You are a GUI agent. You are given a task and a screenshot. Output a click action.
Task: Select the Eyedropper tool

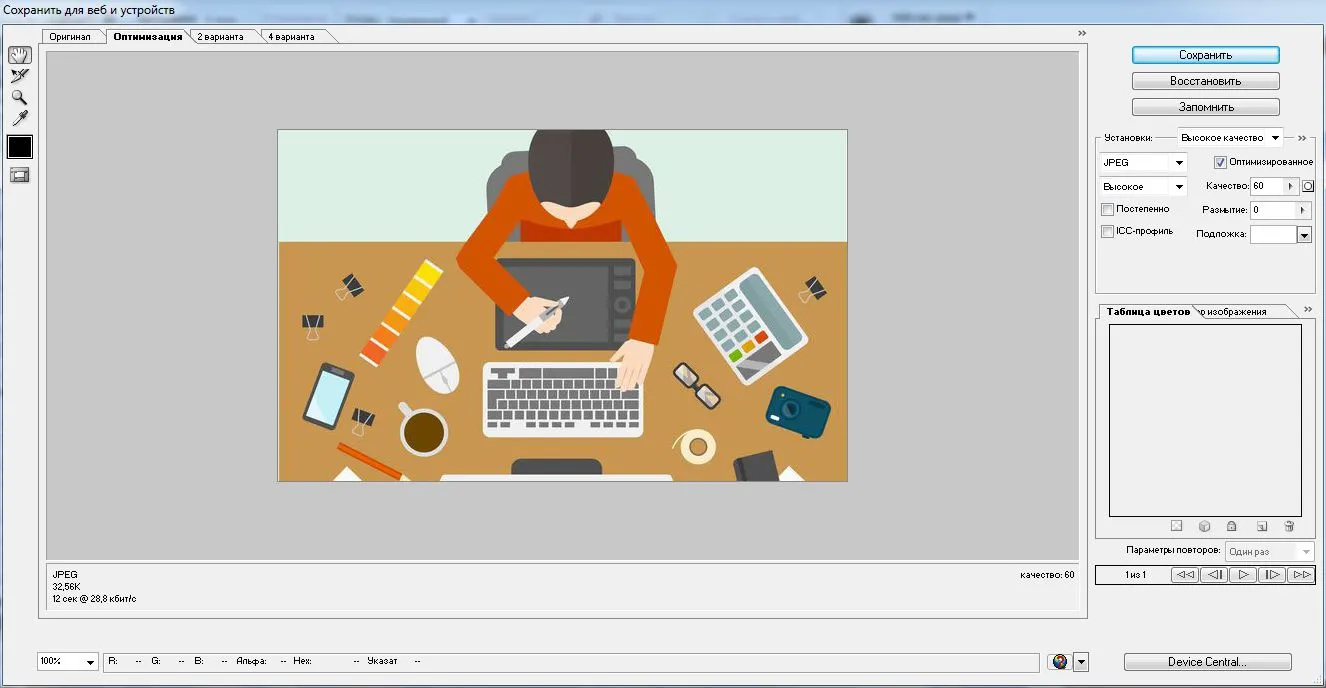[x=20, y=118]
